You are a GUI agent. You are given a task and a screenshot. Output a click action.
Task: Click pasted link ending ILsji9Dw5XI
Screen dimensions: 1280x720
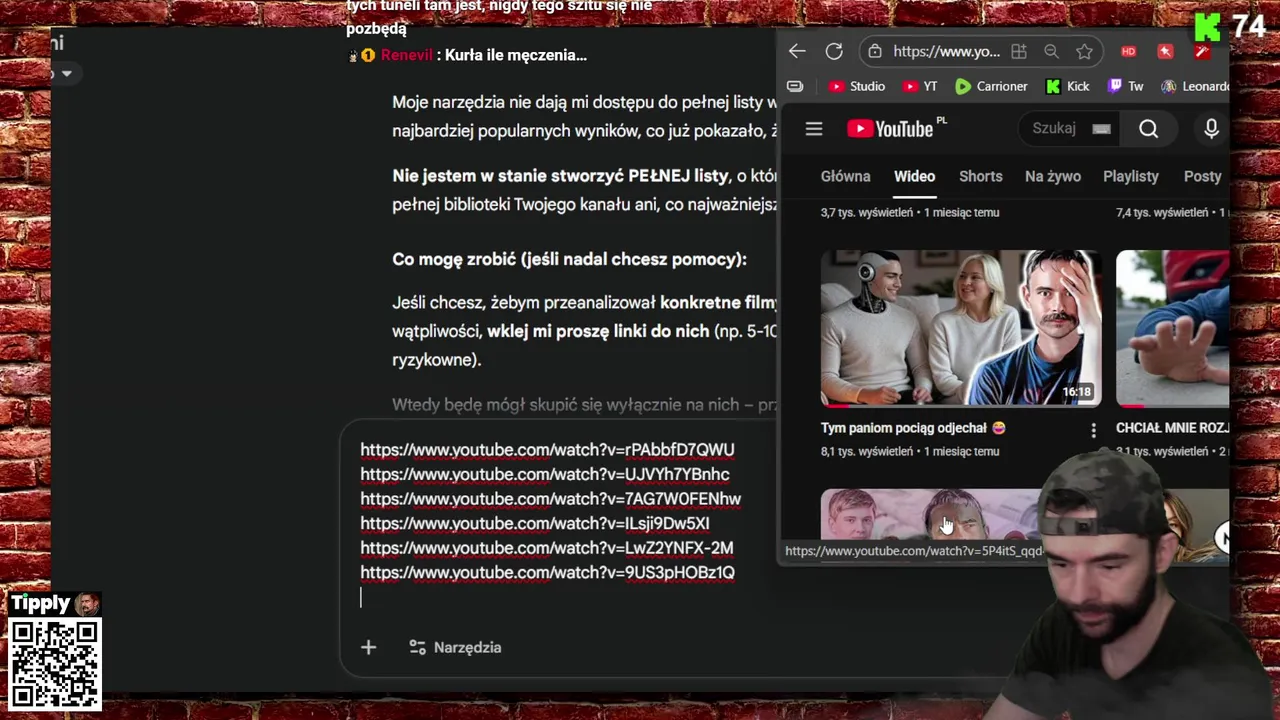pos(535,523)
